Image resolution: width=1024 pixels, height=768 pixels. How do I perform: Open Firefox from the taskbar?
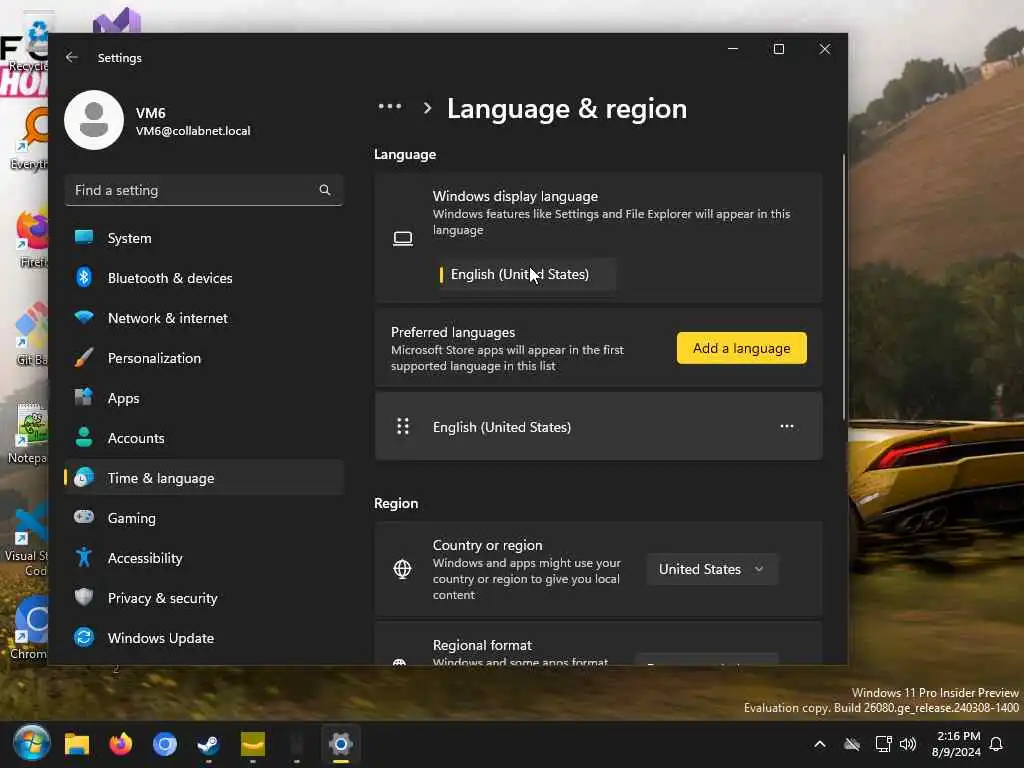tap(121, 744)
